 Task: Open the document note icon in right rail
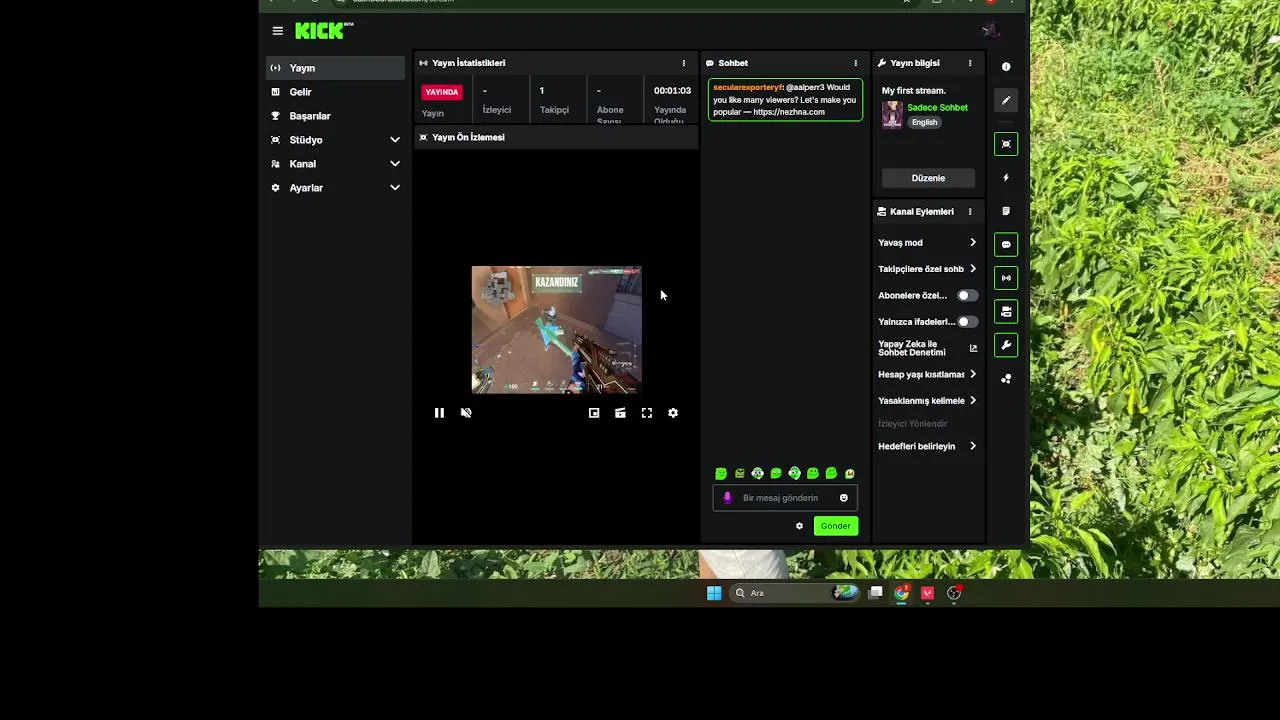1006,211
